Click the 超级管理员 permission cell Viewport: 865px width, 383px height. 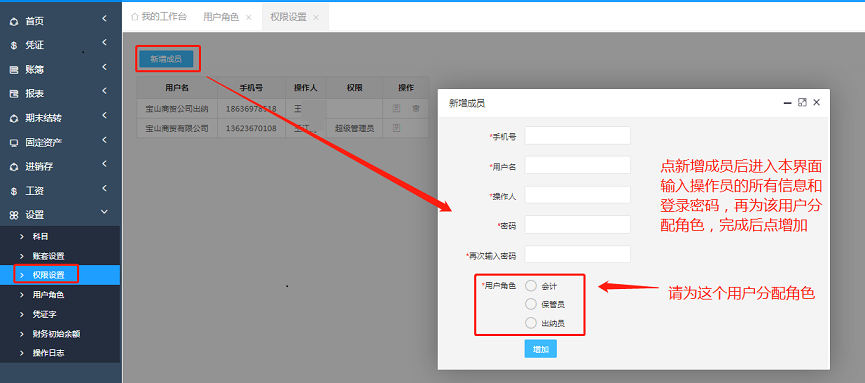pos(354,128)
